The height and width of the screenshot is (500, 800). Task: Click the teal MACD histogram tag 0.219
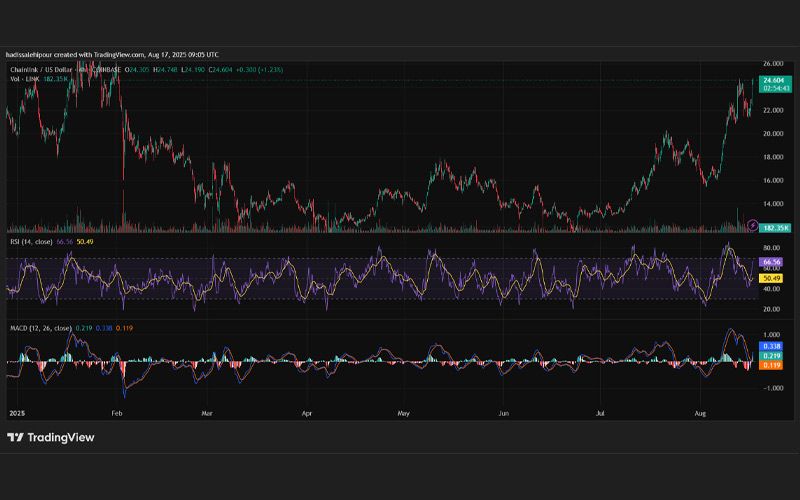tap(771, 356)
